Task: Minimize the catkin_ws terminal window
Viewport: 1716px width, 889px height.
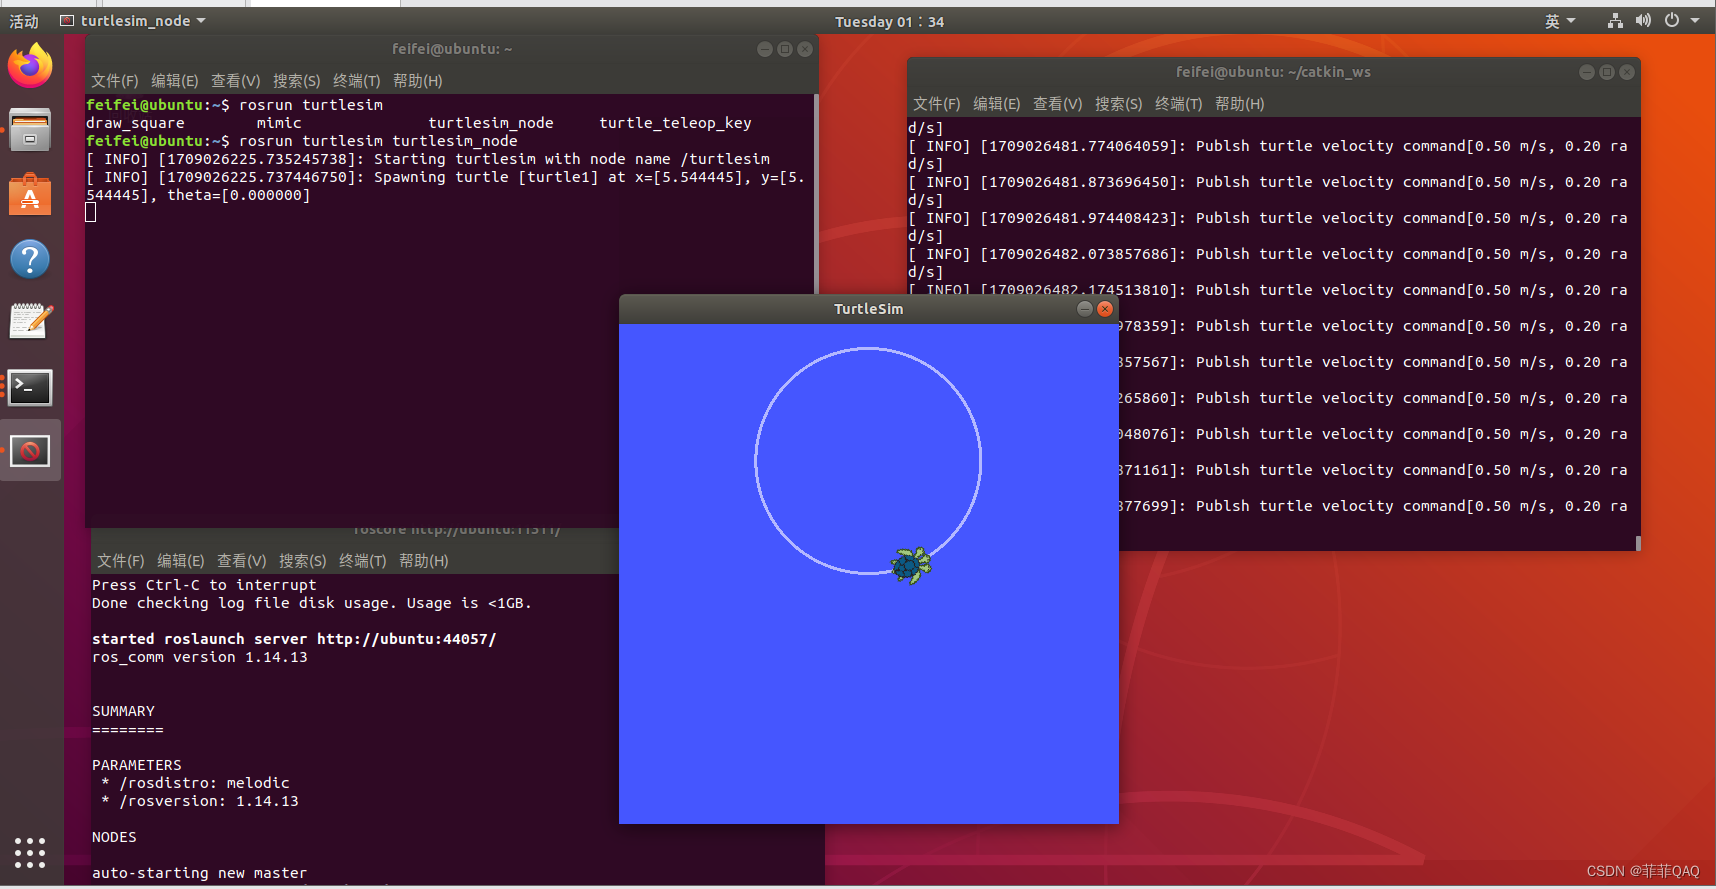Action: tap(1586, 72)
